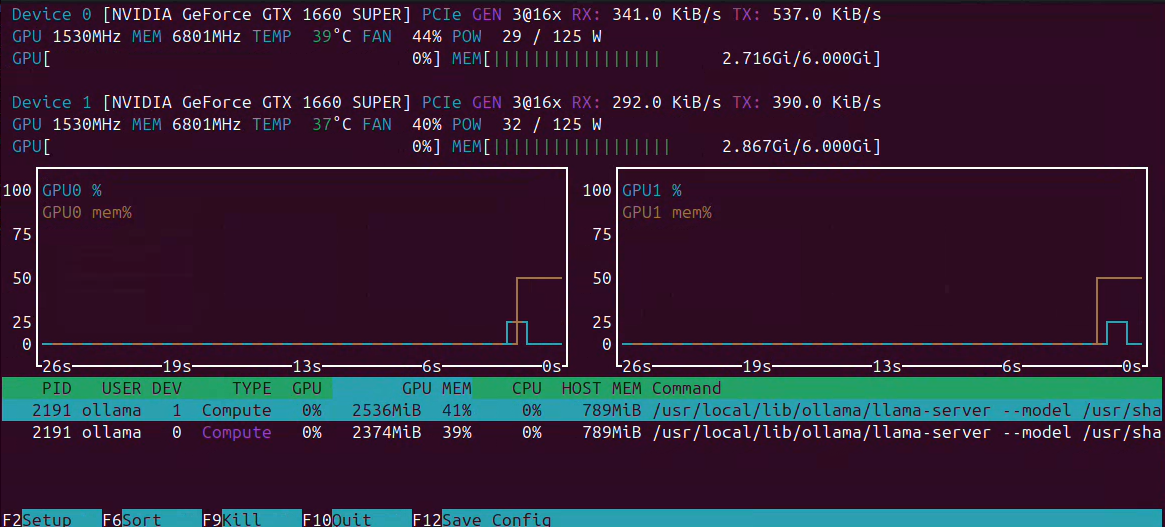The width and height of the screenshot is (1165, 527).
Task: Click the CPU column header
Action: click(526, 388)
